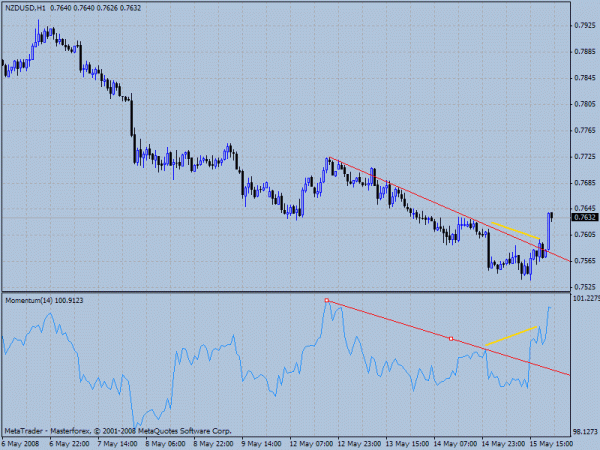Click the Momentum(14) 100.9123 indicator label
This screenshot has width=600, height=450.
pos(44,300)
